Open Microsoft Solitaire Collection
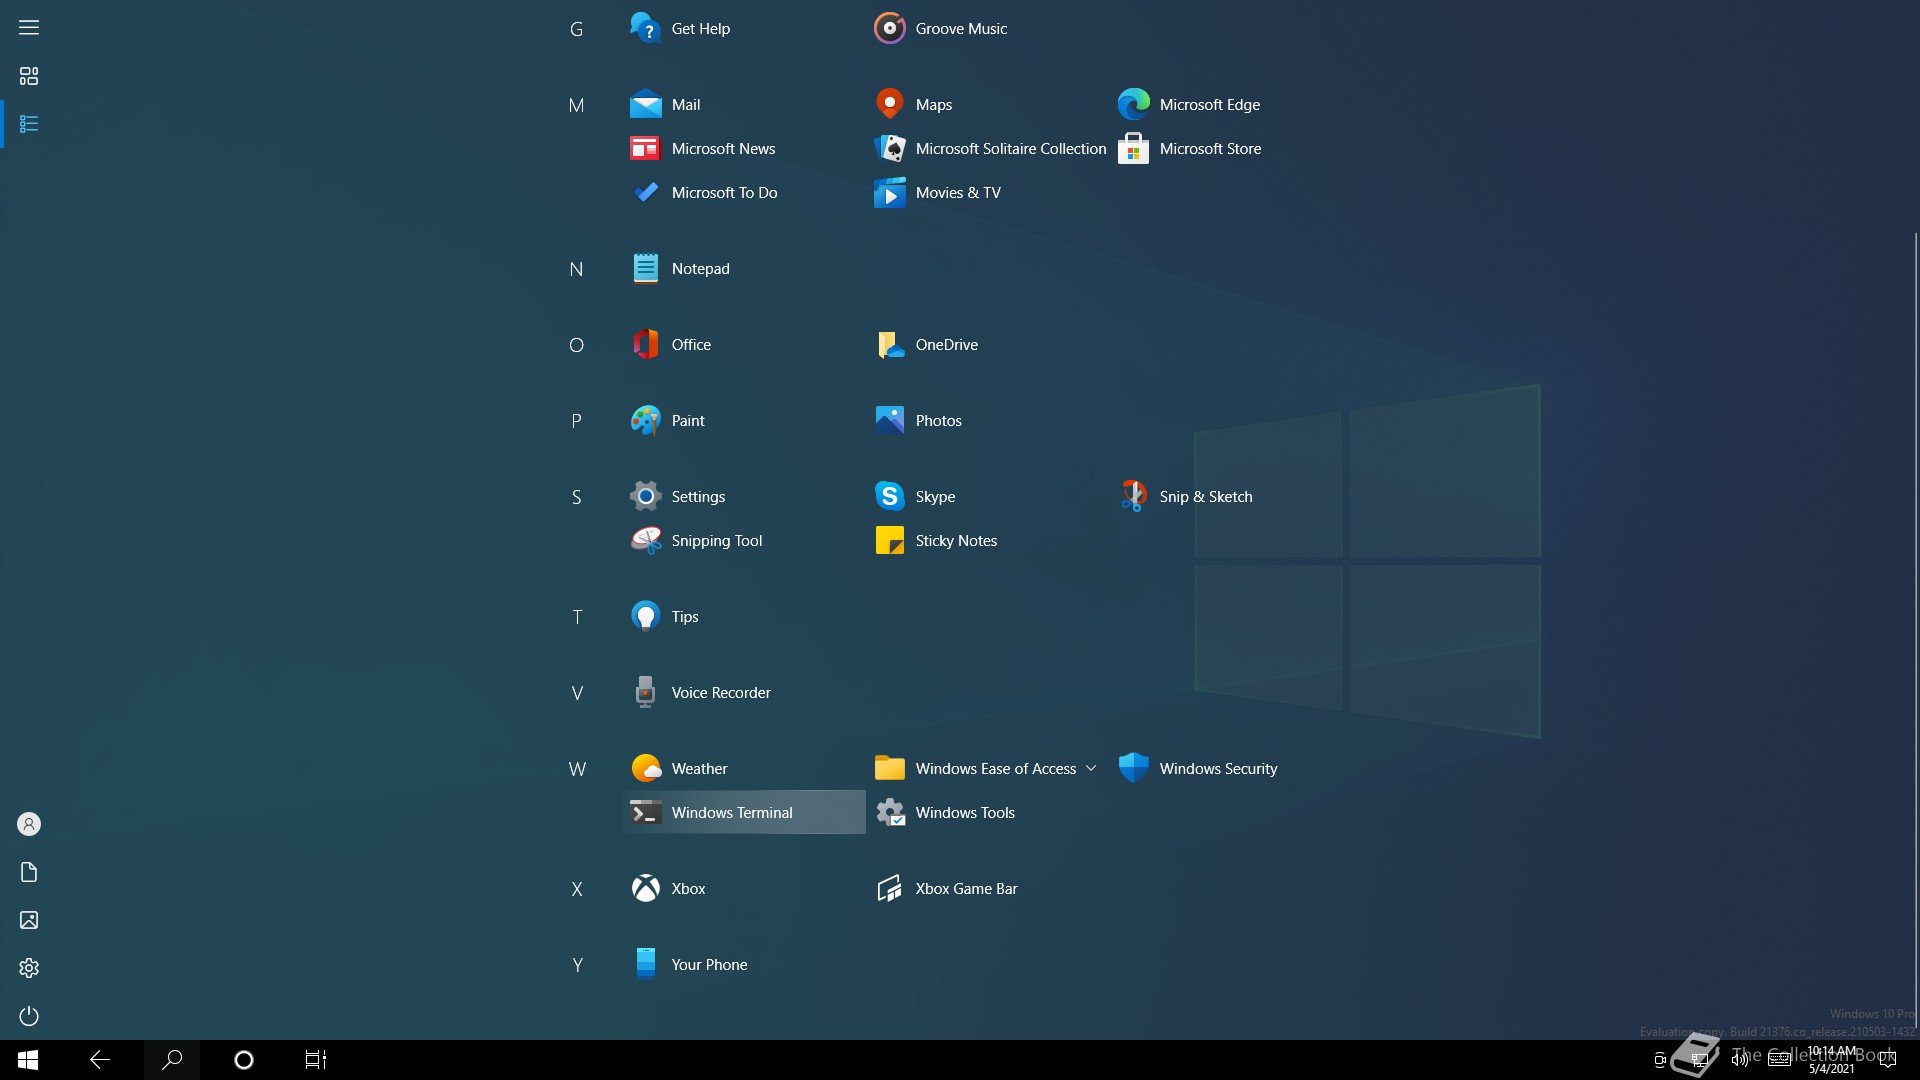 tap(987, 148)
